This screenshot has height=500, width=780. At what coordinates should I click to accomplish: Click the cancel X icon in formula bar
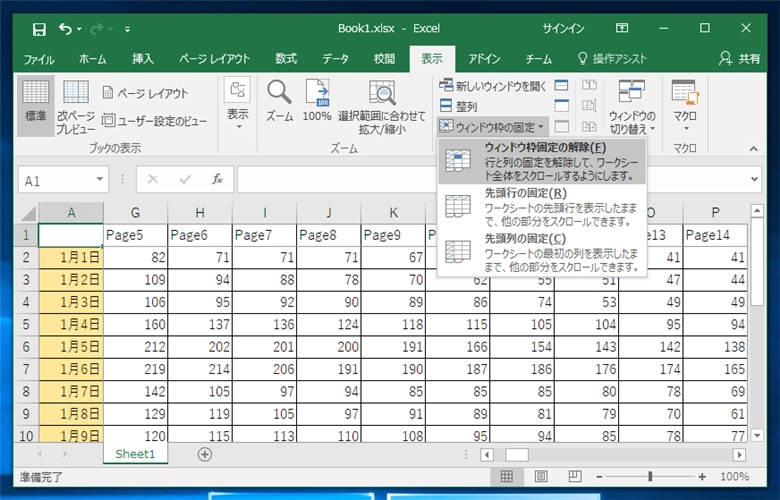tap(153, 179)
